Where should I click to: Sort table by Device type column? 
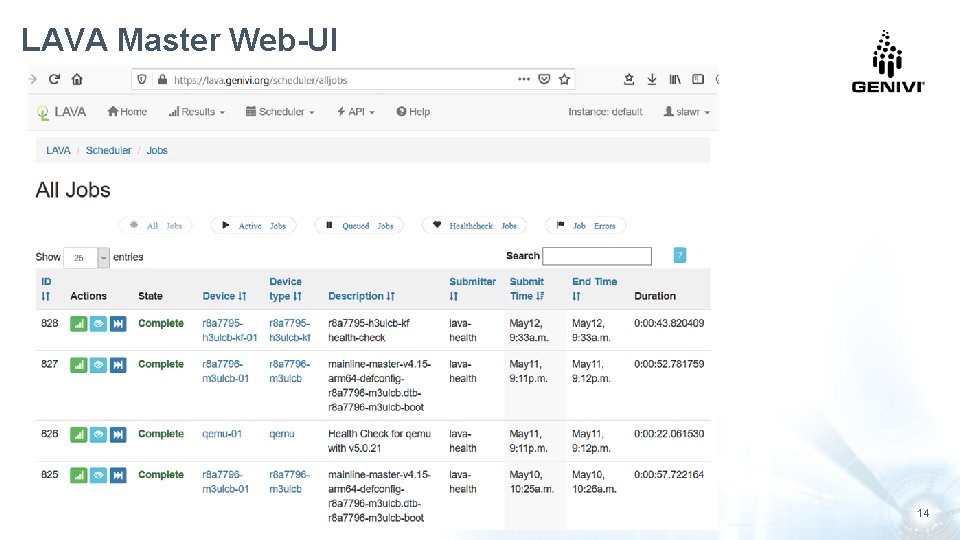click(286, 289)
